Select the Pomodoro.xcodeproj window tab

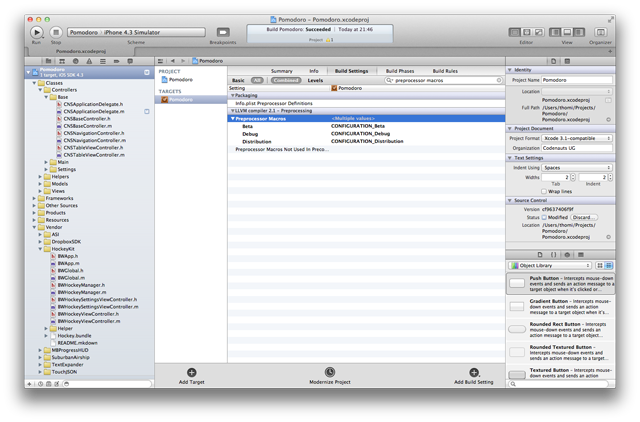(81, 51)
